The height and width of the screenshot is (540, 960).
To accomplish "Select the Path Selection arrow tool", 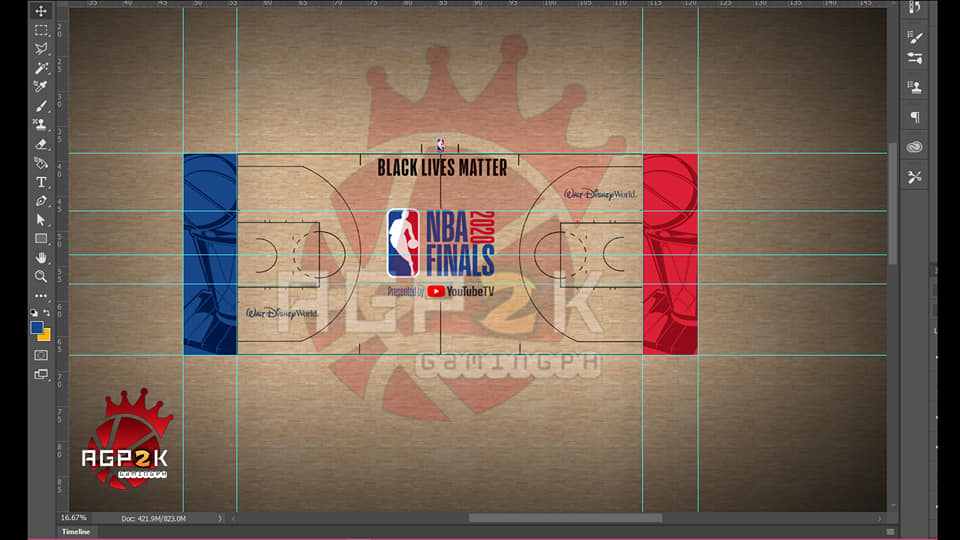I will click(41, 220).
